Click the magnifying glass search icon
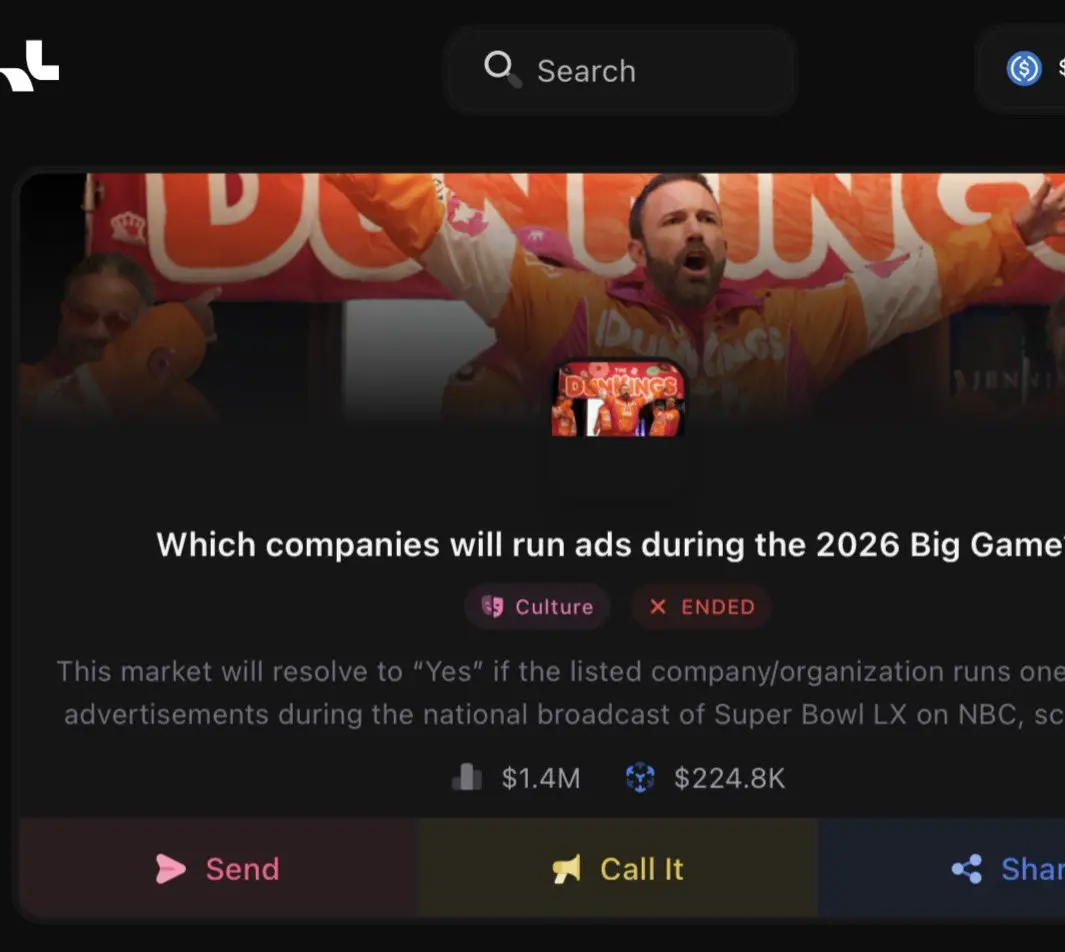Viewport: 1065px width, 952px height. pos(502,69)
